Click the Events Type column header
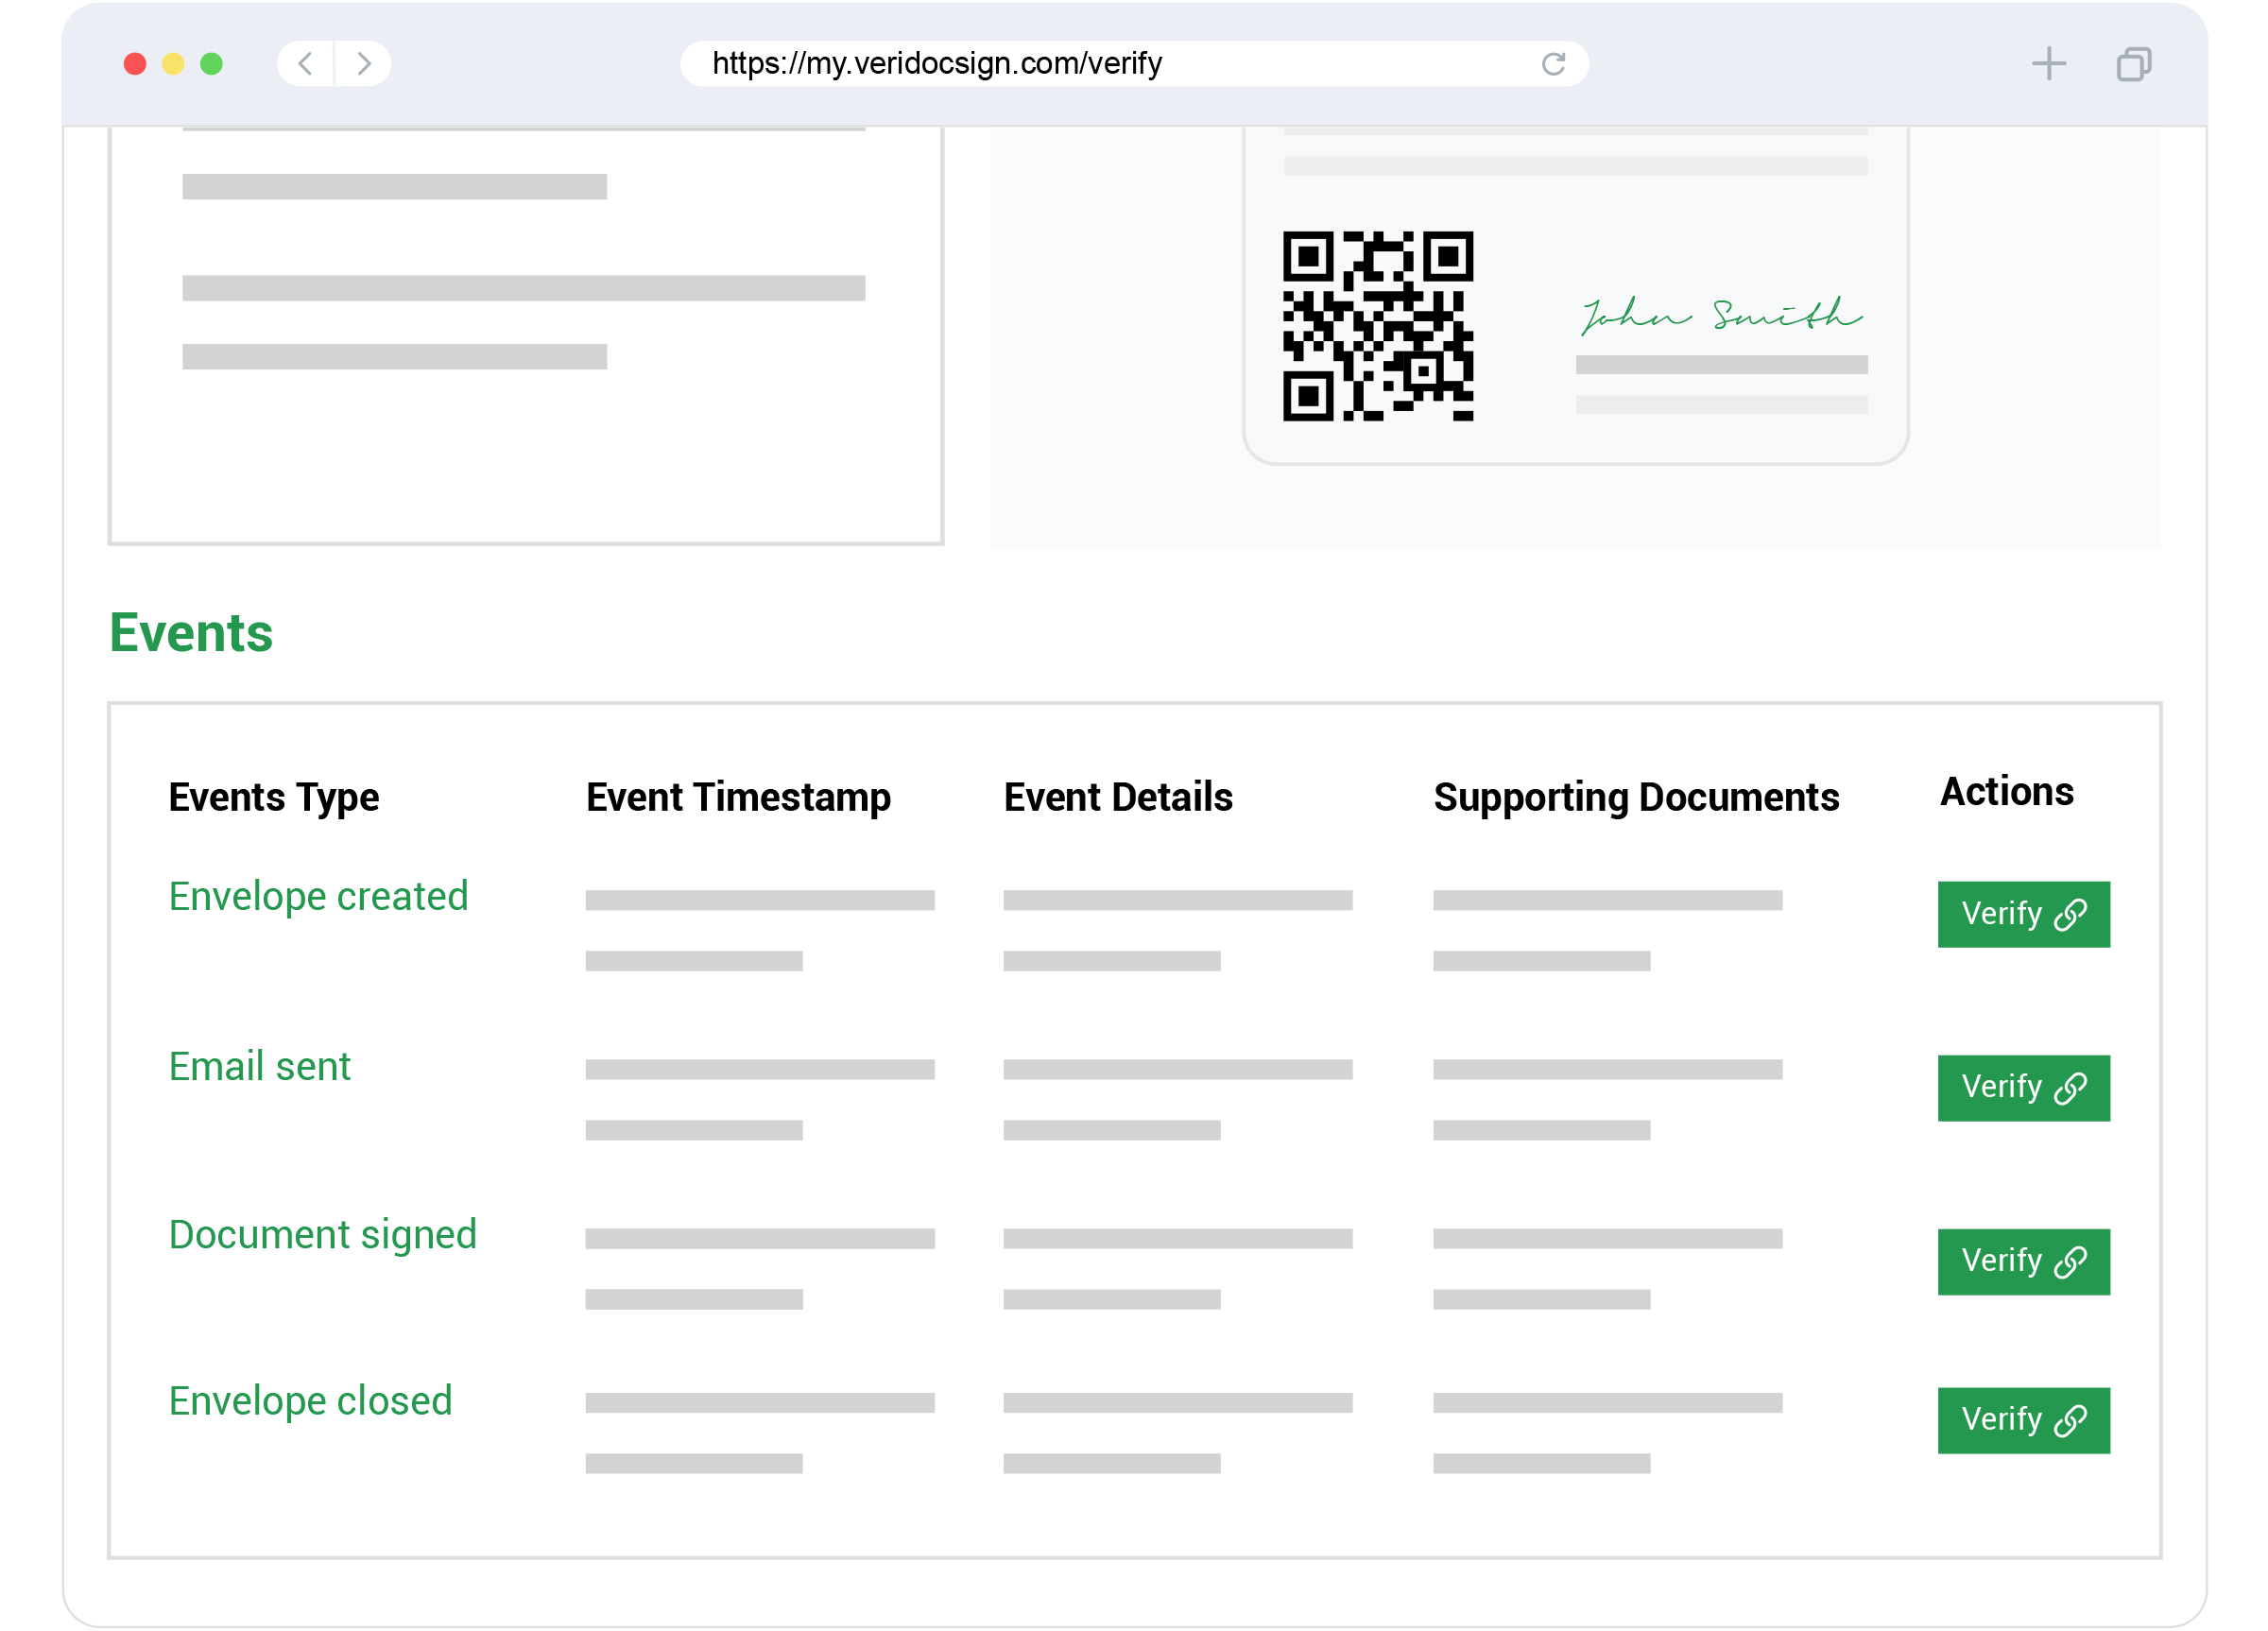This screenshot has width=2268, height=1631. pyautogui.click(x=273, y=797)
